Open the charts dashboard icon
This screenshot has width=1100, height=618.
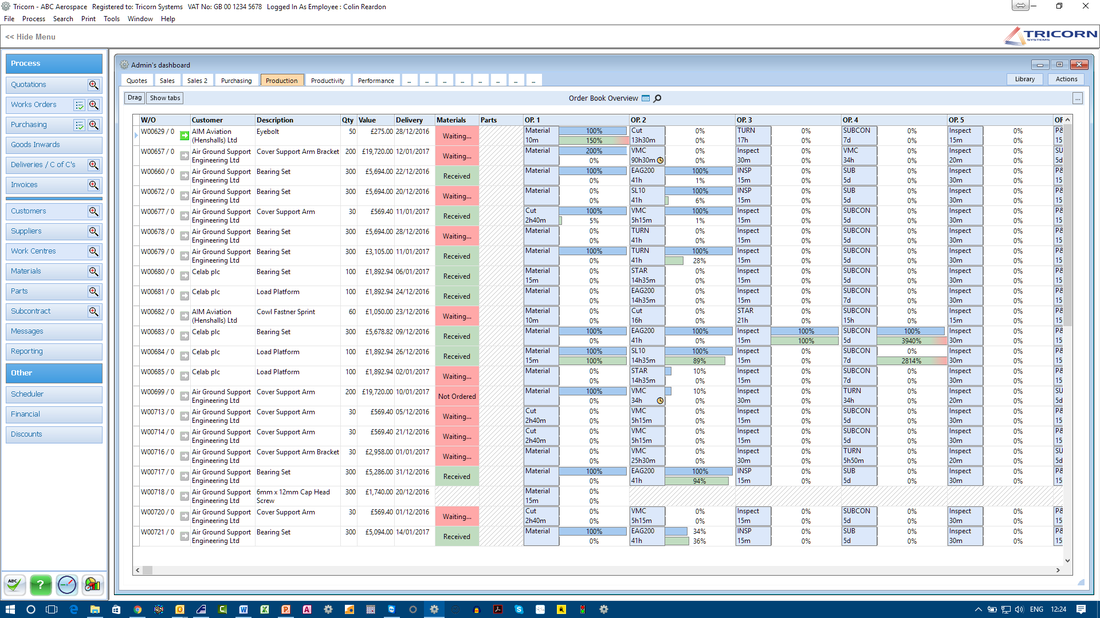click(x=92, y=584)
